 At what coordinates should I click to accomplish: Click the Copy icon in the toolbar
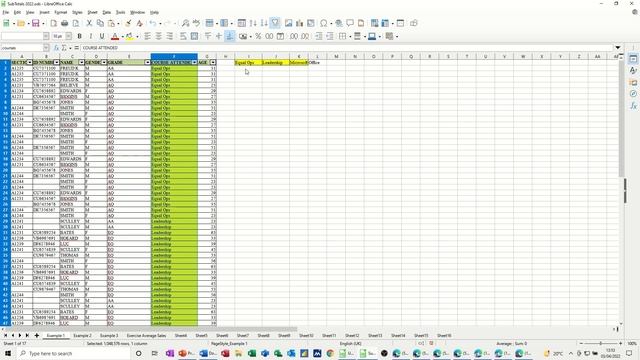click(x=100, y=23)
